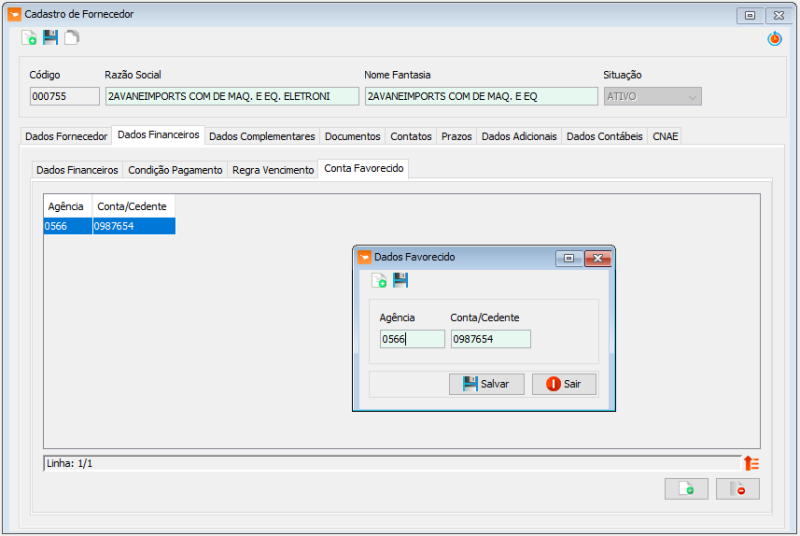Select grid cell with account 0987654
The height and width of the screenshot is (536, 800).
point(134,226)
